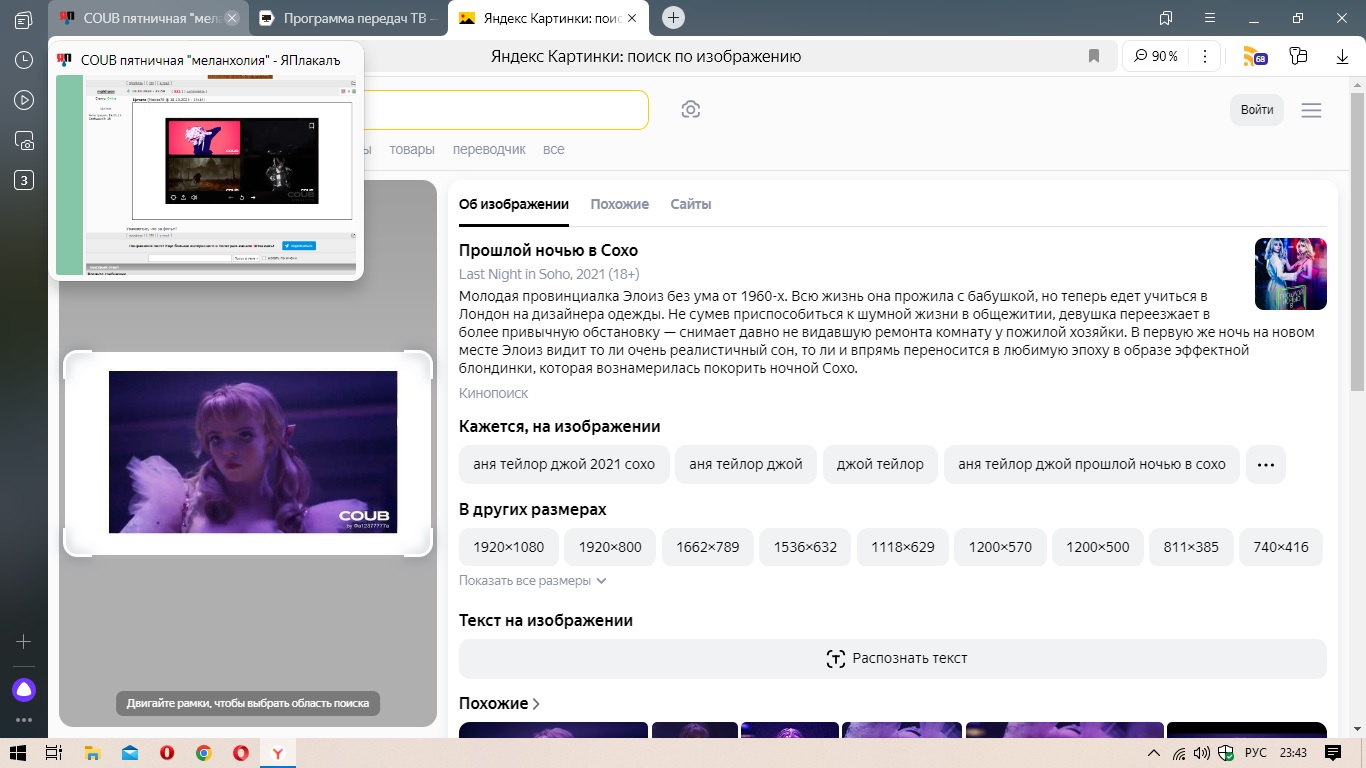Screen dimensions: 1366x768
Task: Show hidden system tray icons
Action: [1154, 753]
